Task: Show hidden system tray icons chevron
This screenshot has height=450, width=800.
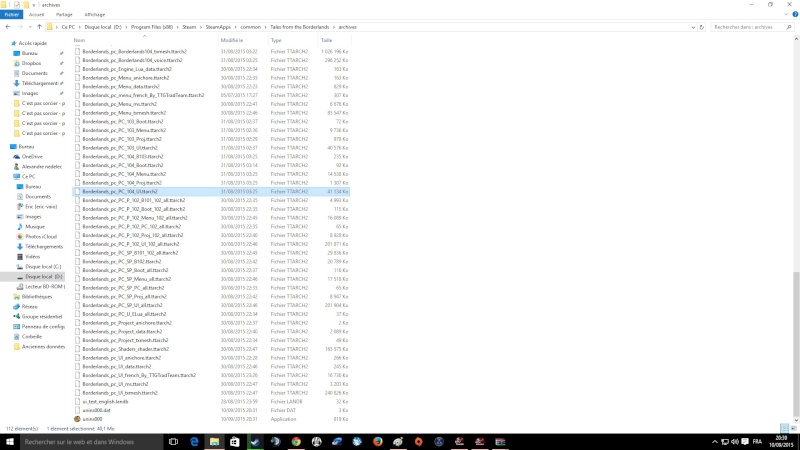Action: (714, 442)
